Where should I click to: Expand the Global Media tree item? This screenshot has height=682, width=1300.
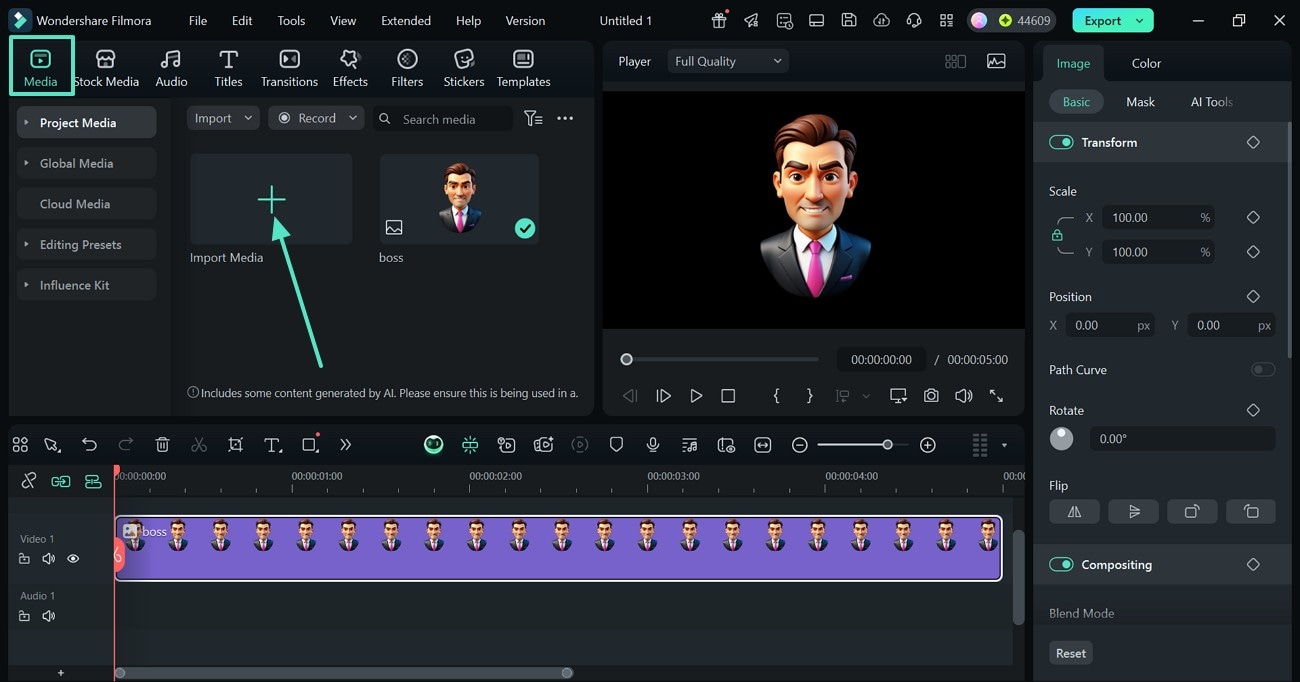click(x=27, y=163)
